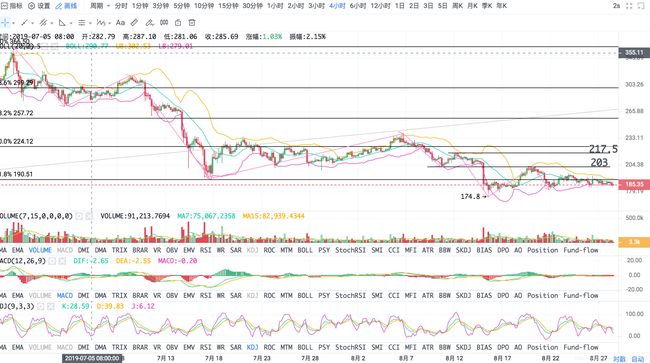This screenshot has width=650, height=363.
Task: Toggle the 画线 drawing toolbar
Action: [66, 6]
